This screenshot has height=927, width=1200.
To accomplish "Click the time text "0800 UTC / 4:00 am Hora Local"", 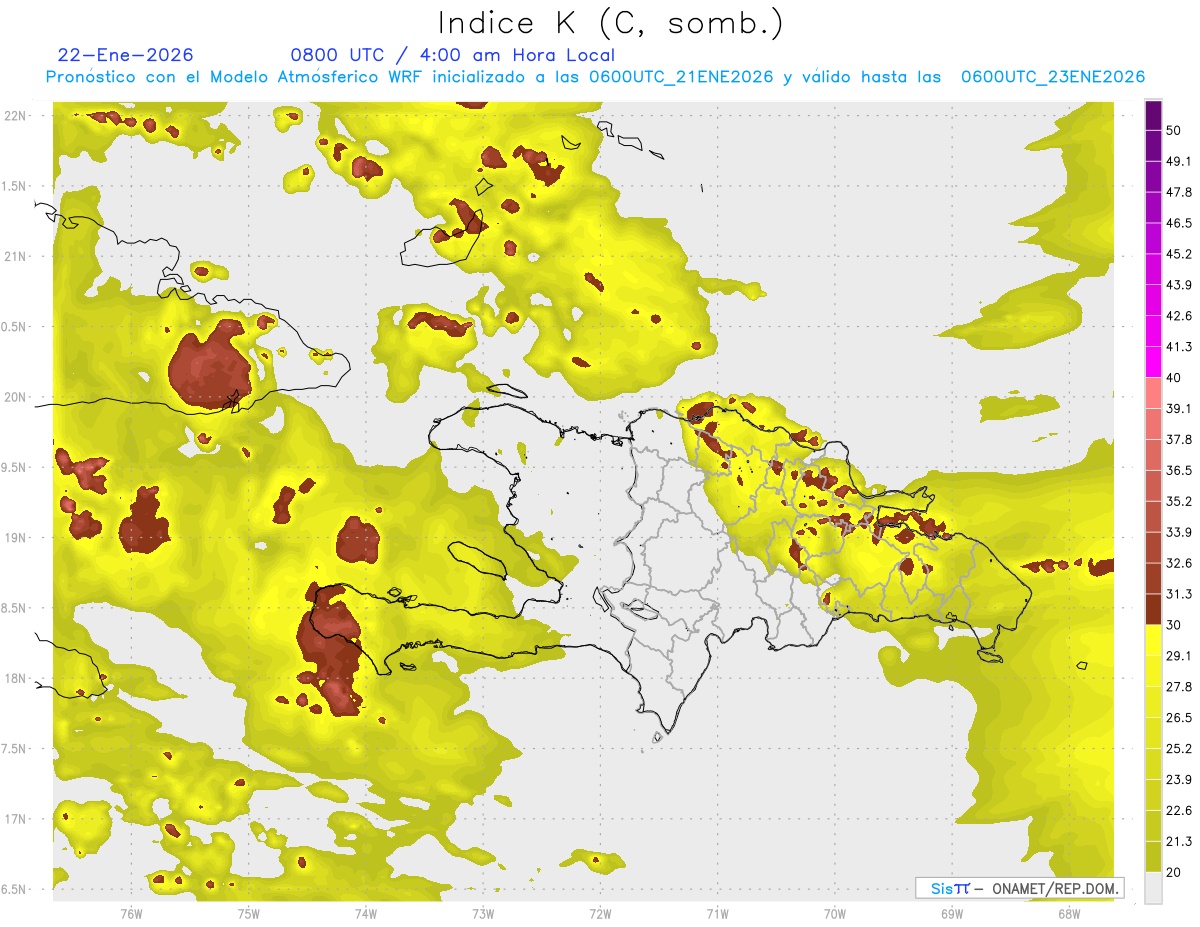I will coord(453,55).
